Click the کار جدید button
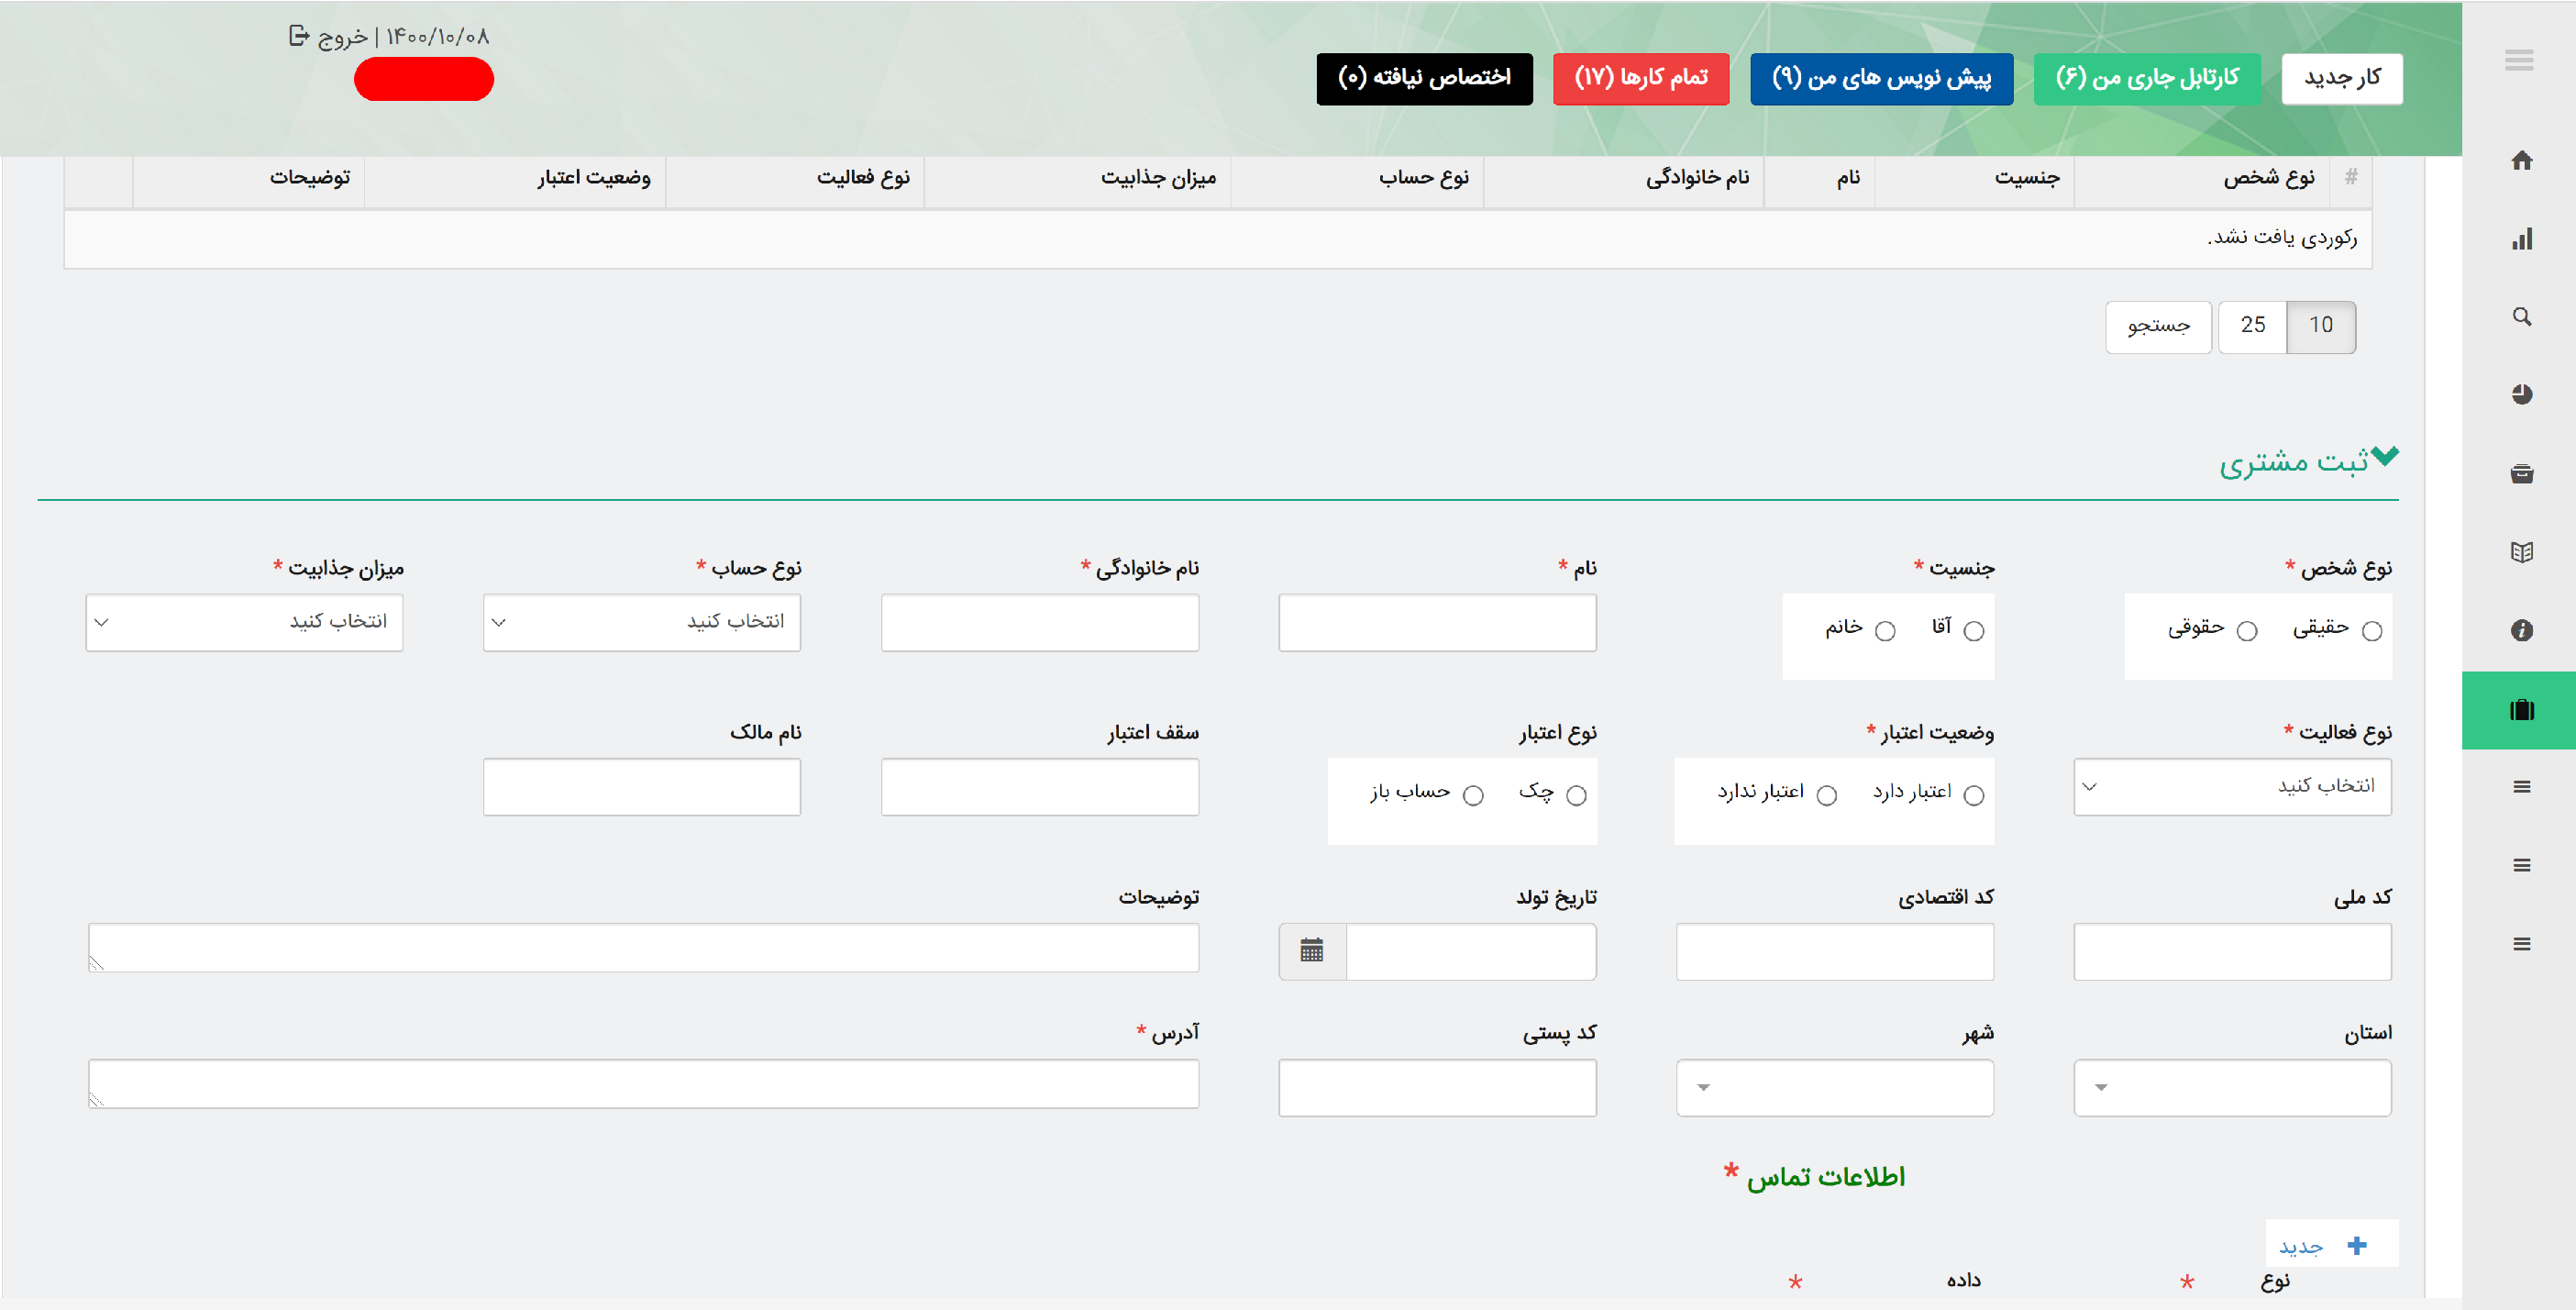 [x=2341, y=78]
